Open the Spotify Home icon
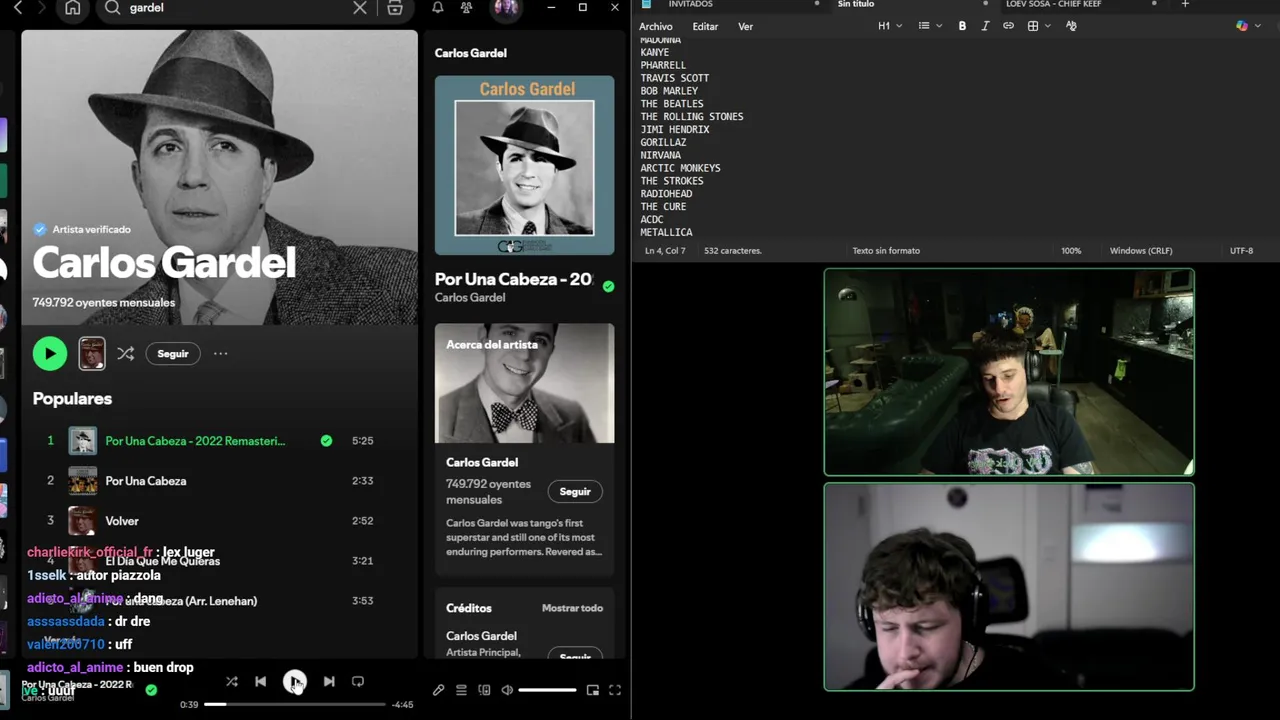 click(73, 8)
